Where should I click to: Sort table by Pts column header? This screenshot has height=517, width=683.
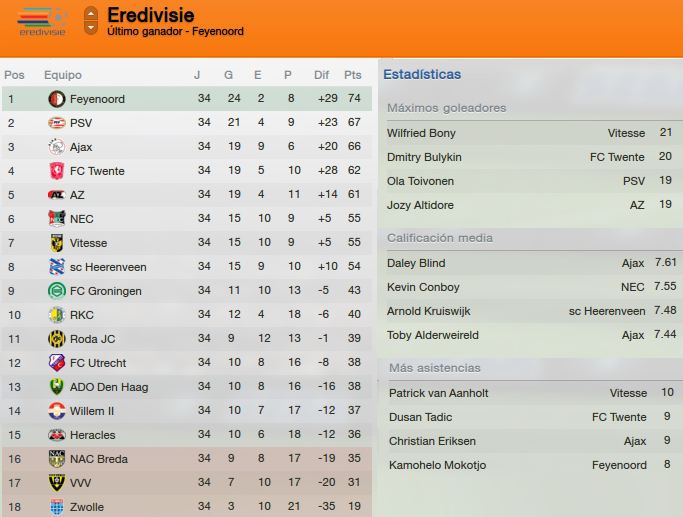pyautogui.click(x=352, y=75)
